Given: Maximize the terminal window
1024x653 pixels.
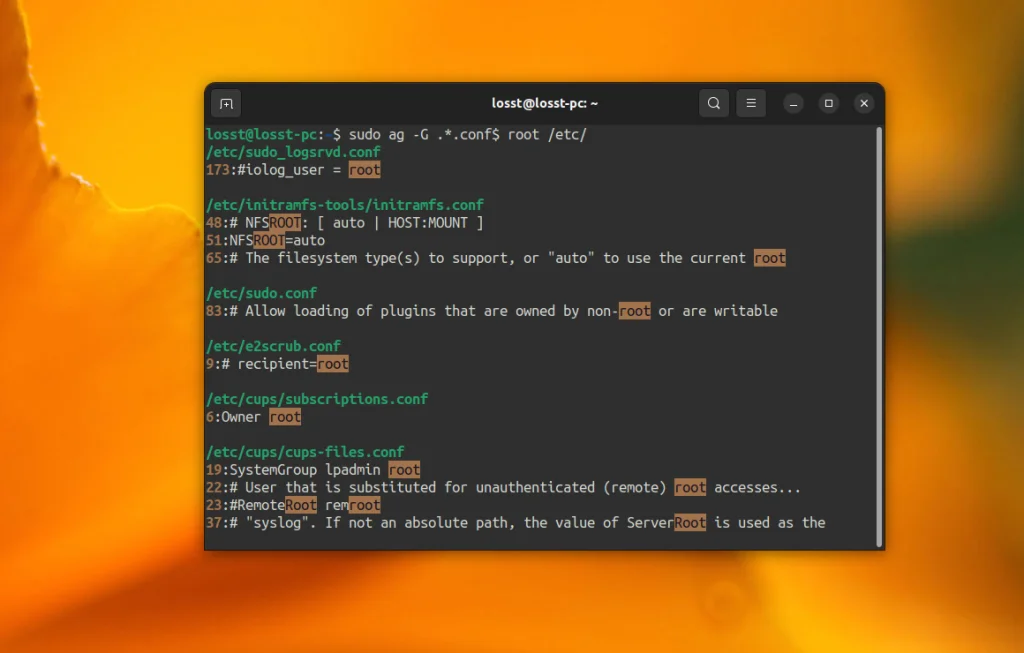Looking at the screenshot, I should click(x=828, y=103).
